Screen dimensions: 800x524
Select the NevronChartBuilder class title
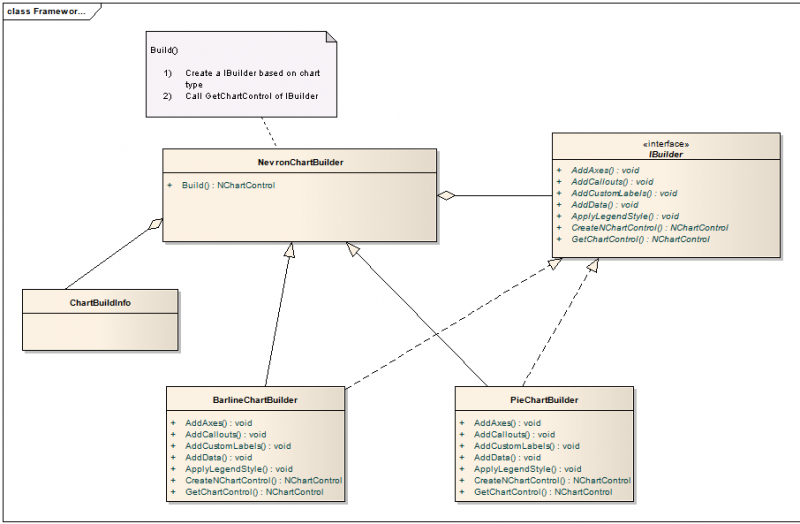pos(299,160)
